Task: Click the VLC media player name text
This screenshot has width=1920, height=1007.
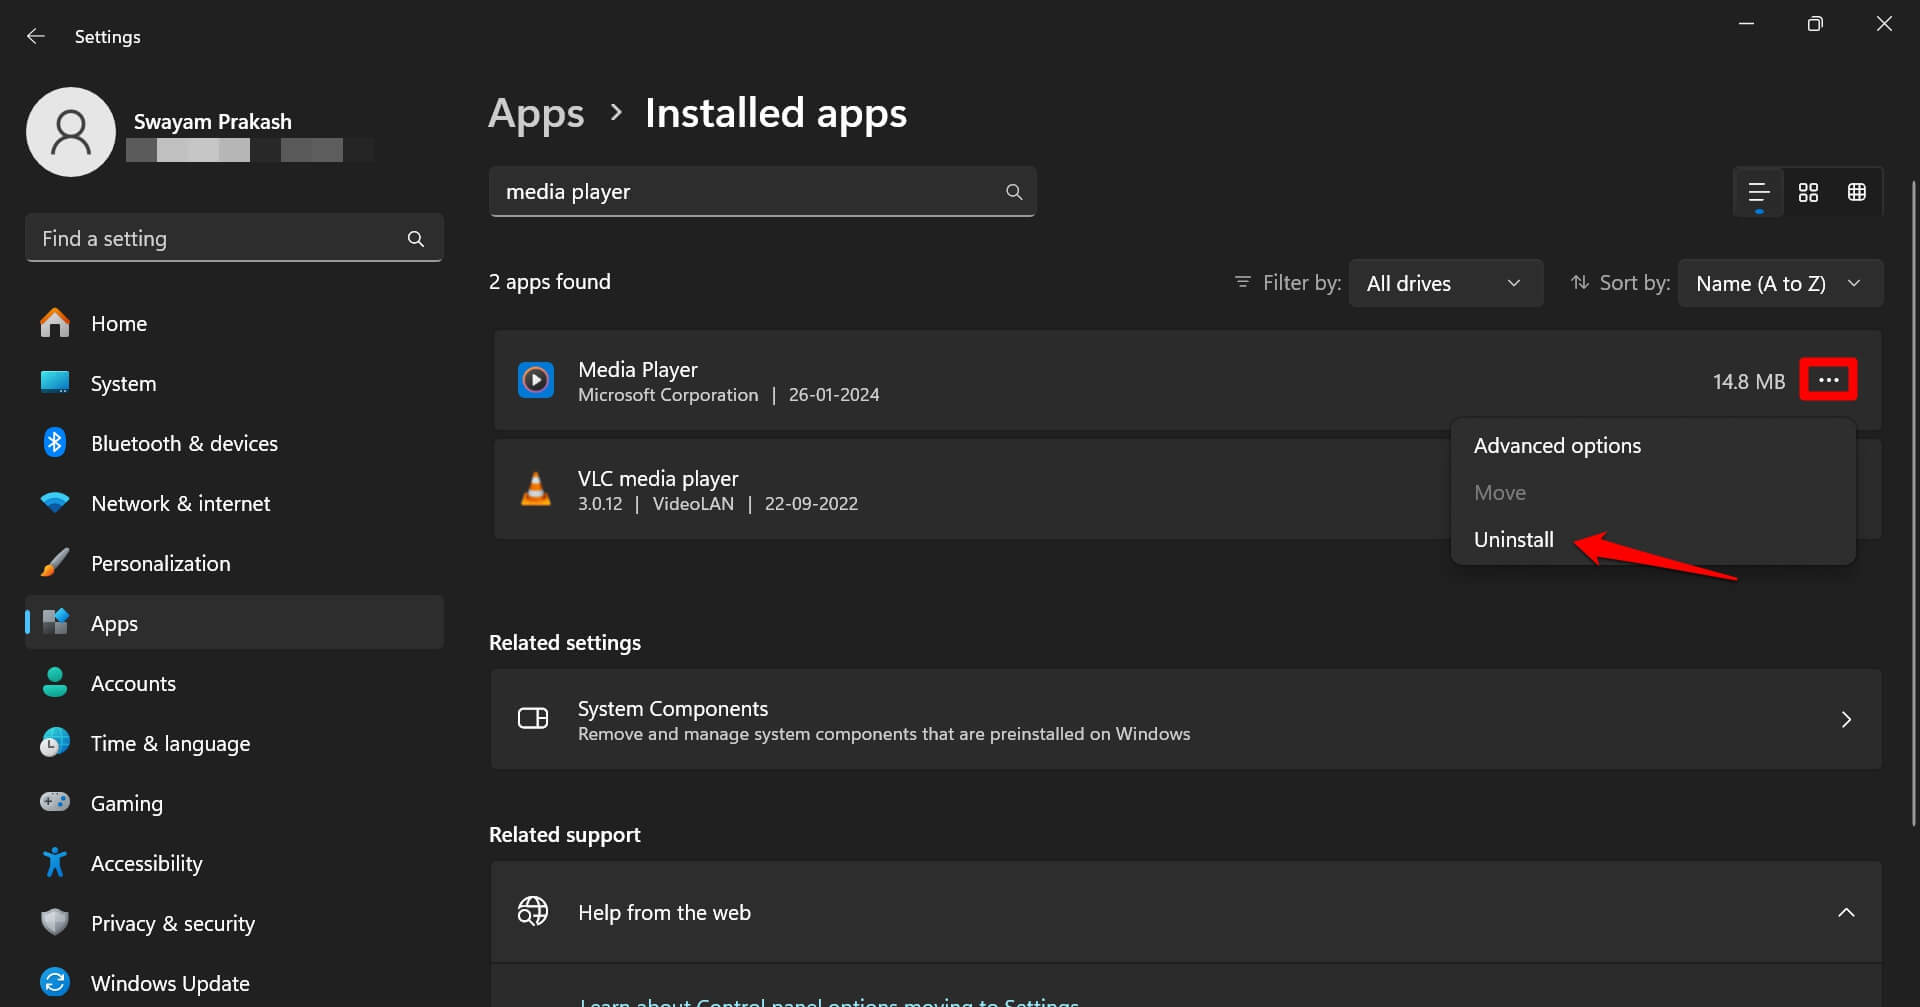Action: tap(658, 478)
